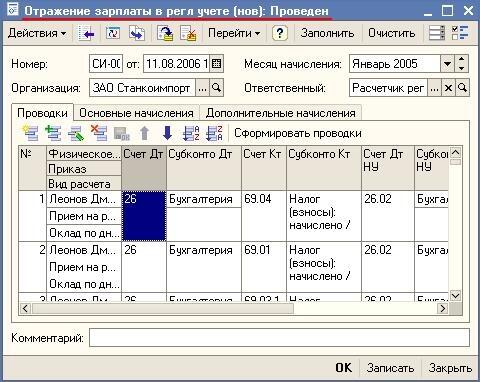Sort rows descending Z-A icon

214,133
